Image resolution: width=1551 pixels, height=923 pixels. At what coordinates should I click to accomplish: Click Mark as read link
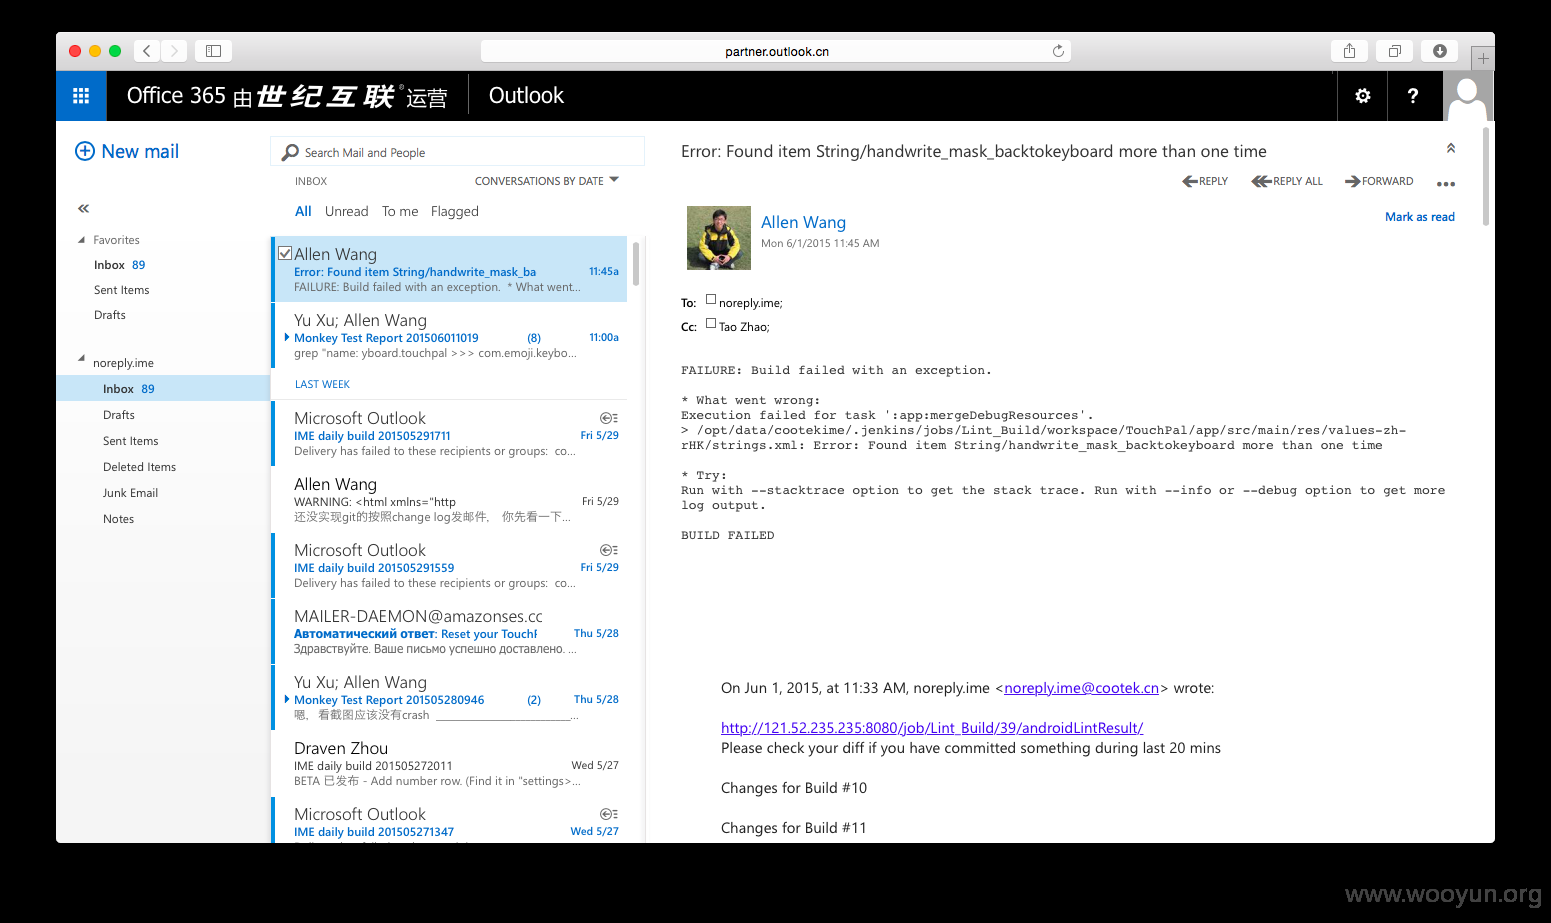[x=1420, y=217]
